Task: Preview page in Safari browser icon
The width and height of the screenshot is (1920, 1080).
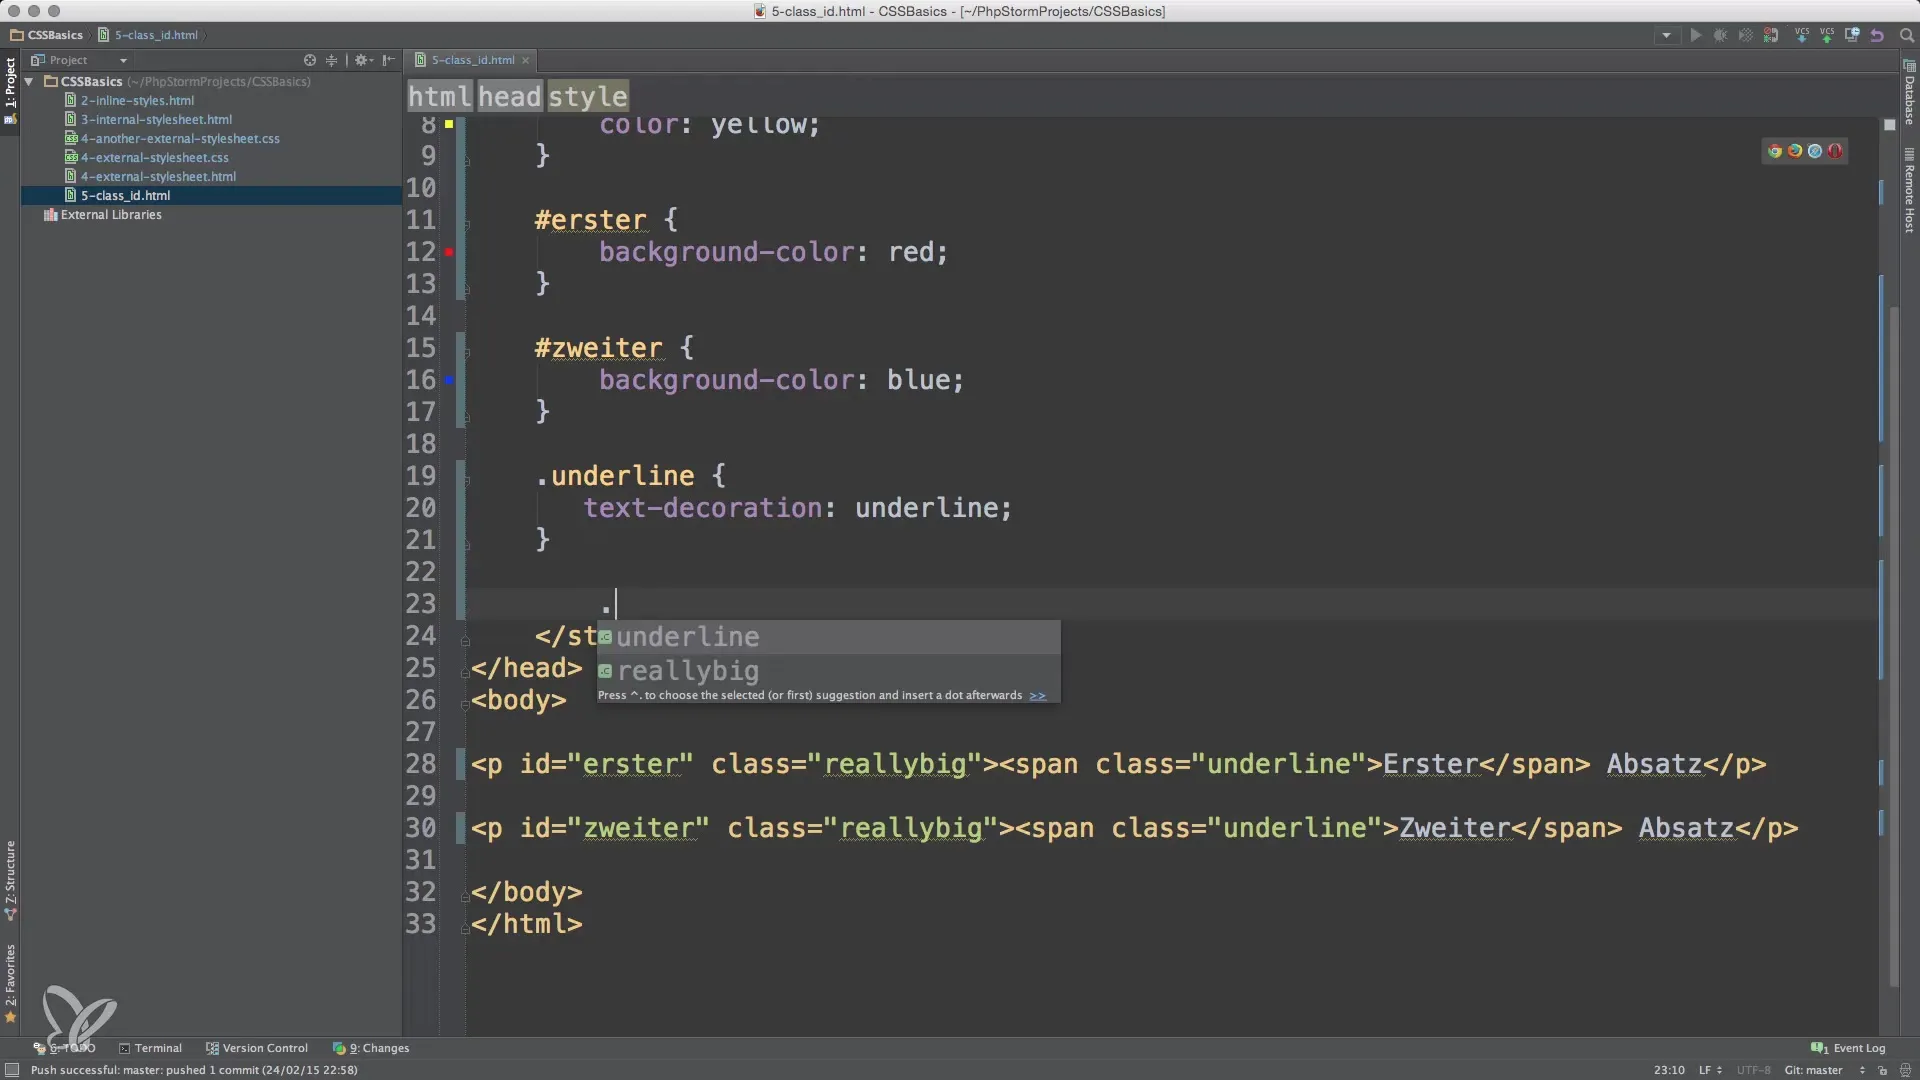Action: (x=1815, y=151)
